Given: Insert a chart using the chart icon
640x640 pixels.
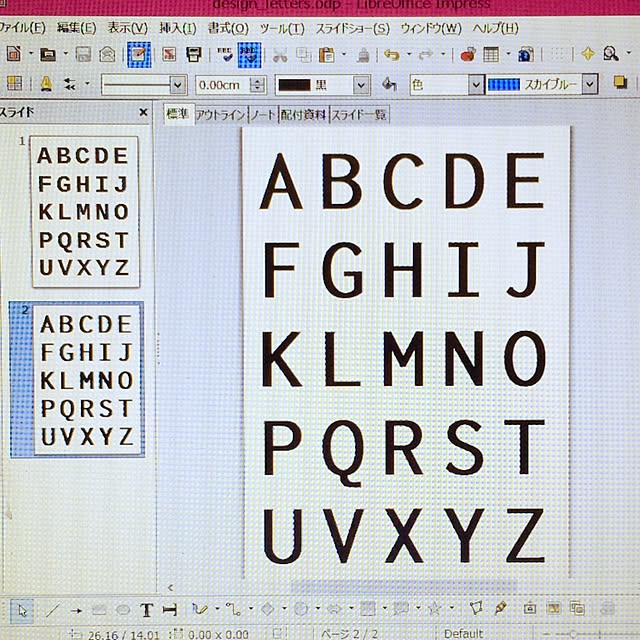Looking at the screenshot, I should (468, 54).
